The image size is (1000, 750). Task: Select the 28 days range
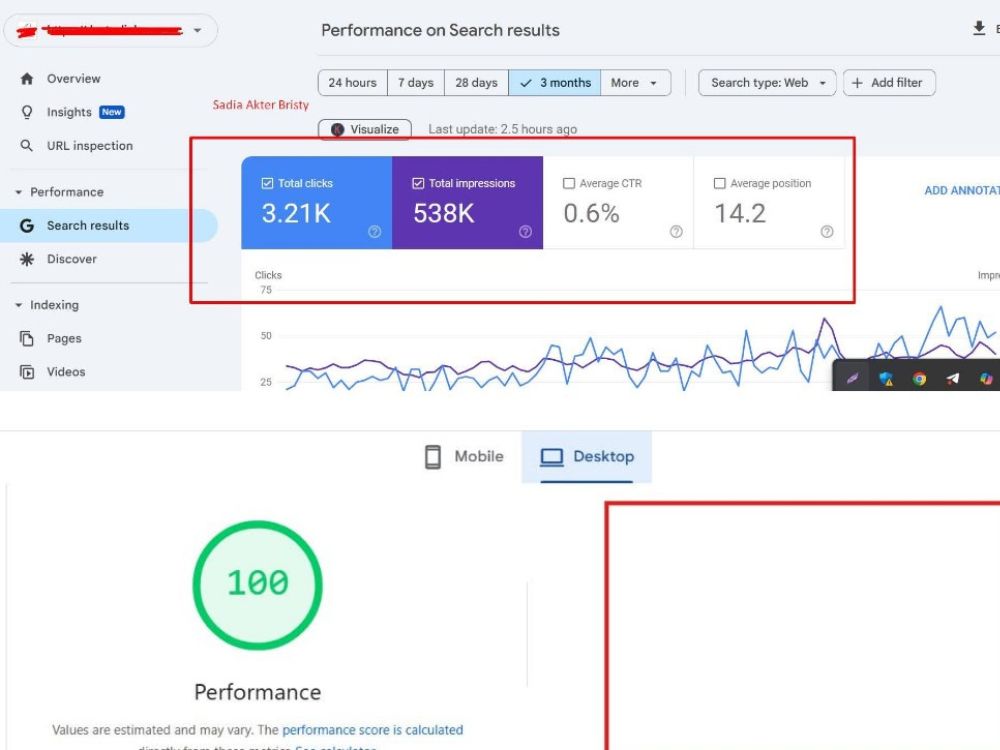point(476,83)
